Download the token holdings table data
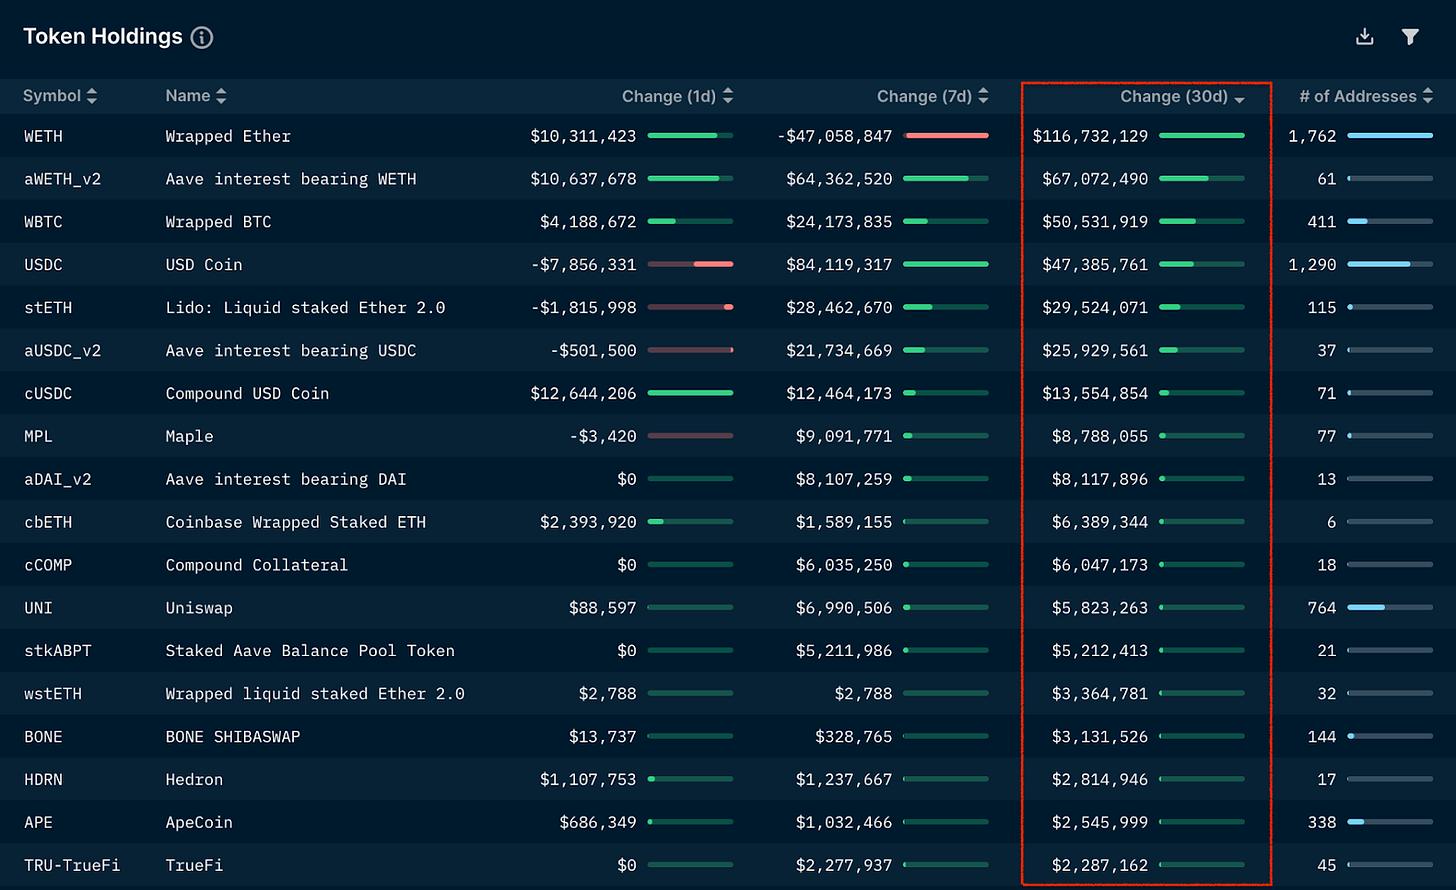Screen dimensions: 1456x890 coord(1364,37)
